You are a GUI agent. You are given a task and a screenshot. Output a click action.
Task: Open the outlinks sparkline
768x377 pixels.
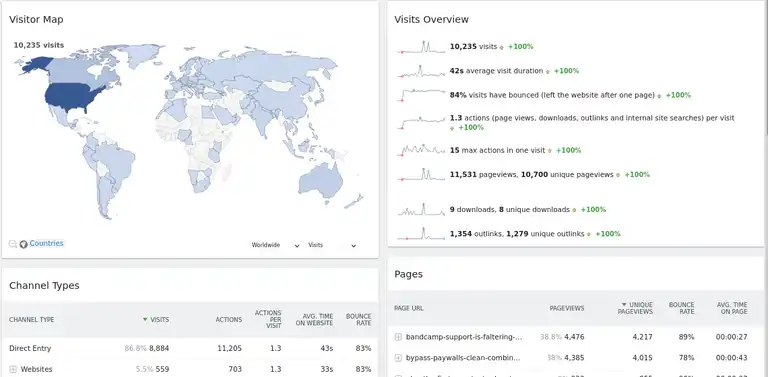coord(421,234)
